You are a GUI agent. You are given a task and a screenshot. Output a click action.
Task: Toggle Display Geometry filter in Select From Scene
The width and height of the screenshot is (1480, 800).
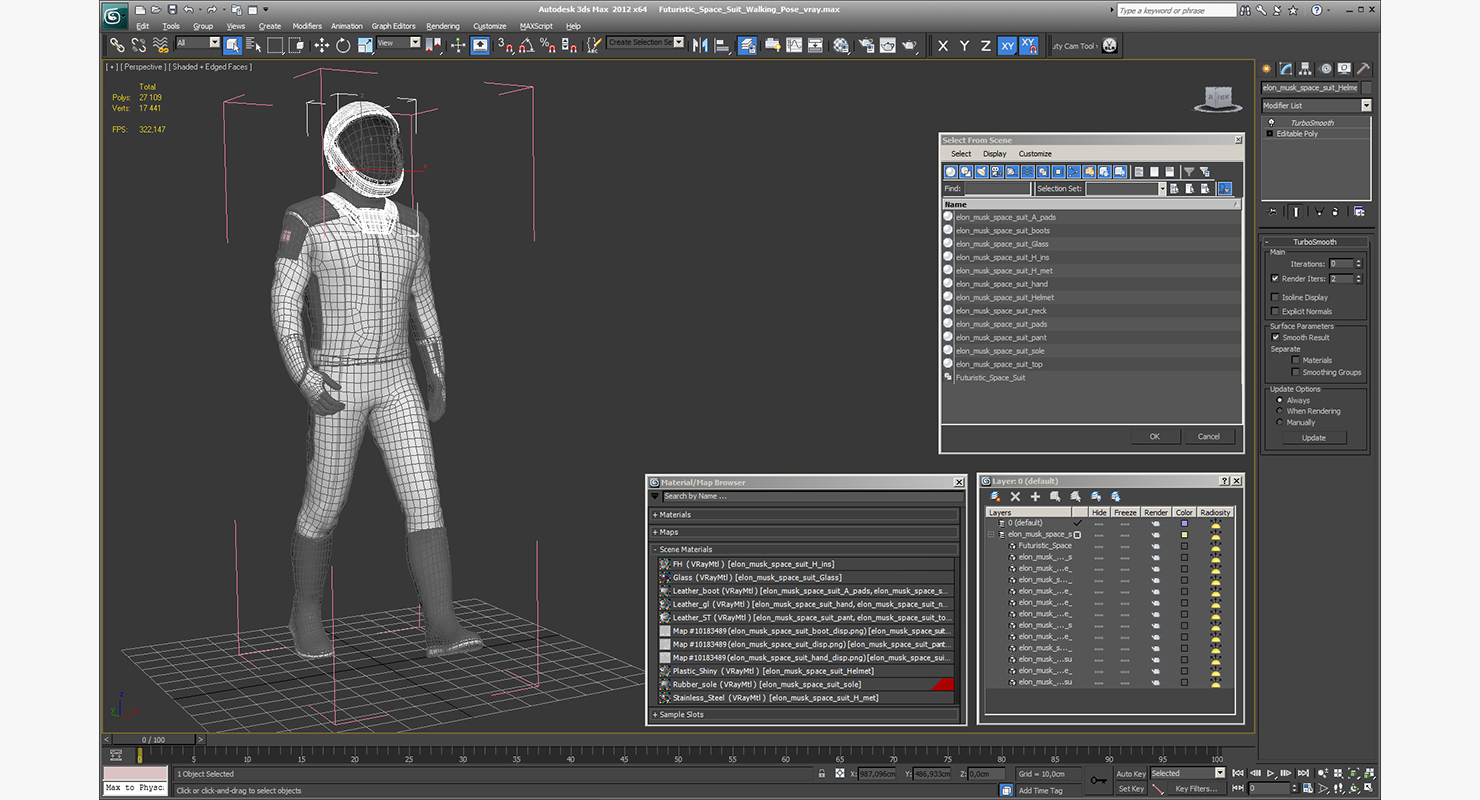click(x=951, y=171)
